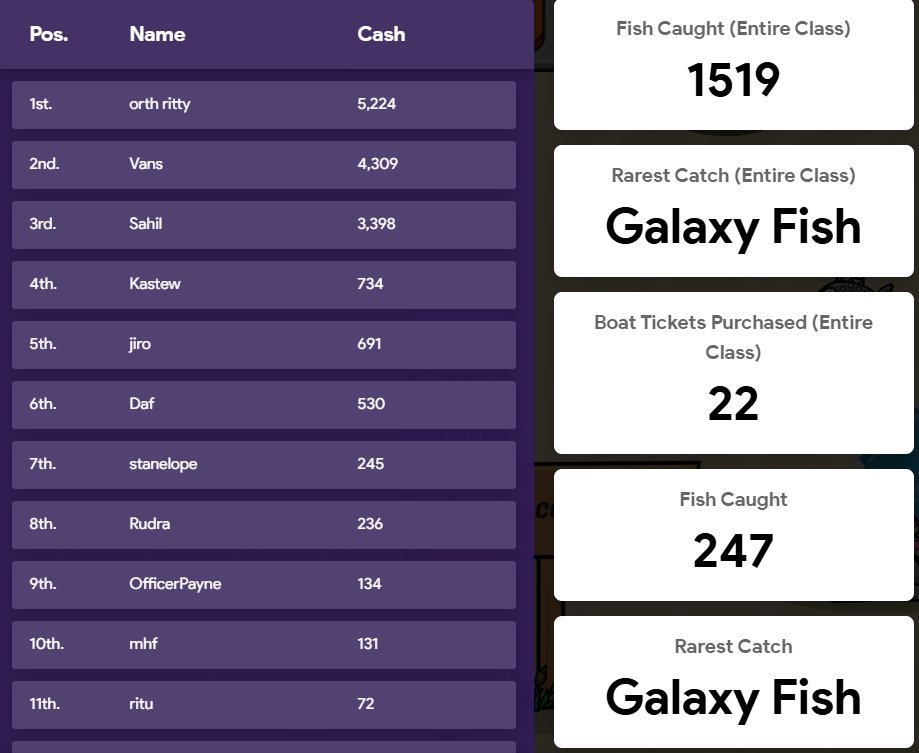Click the Vans leaderboard row
Screen dimensions: 919x753
264,165
